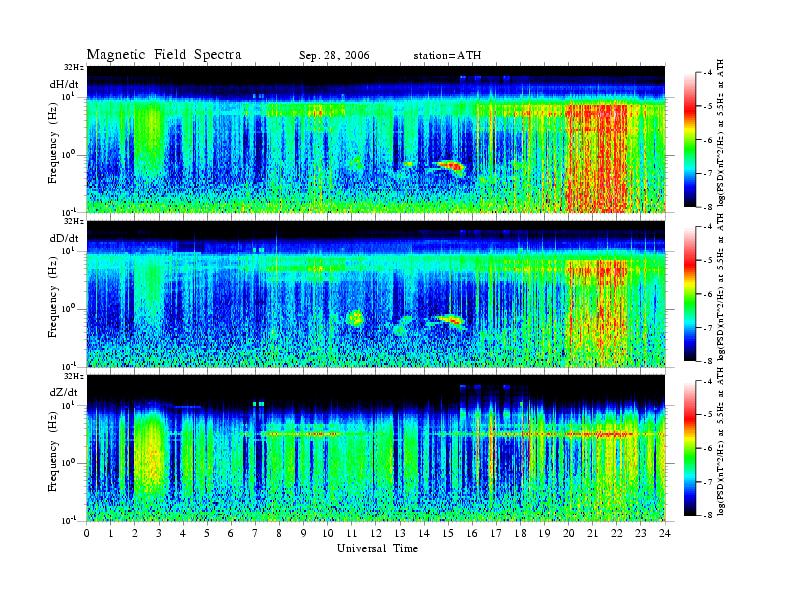Click the color bar beside the dH/dt panel
This screenshot has width=792, height=612.
coord(689,140)
